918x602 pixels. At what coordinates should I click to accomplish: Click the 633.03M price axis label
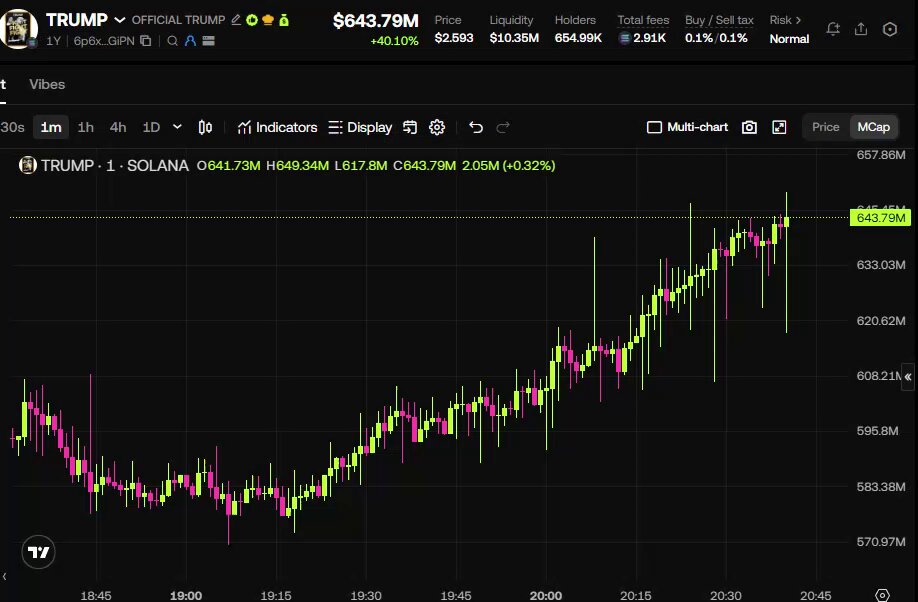pos(881,265)
